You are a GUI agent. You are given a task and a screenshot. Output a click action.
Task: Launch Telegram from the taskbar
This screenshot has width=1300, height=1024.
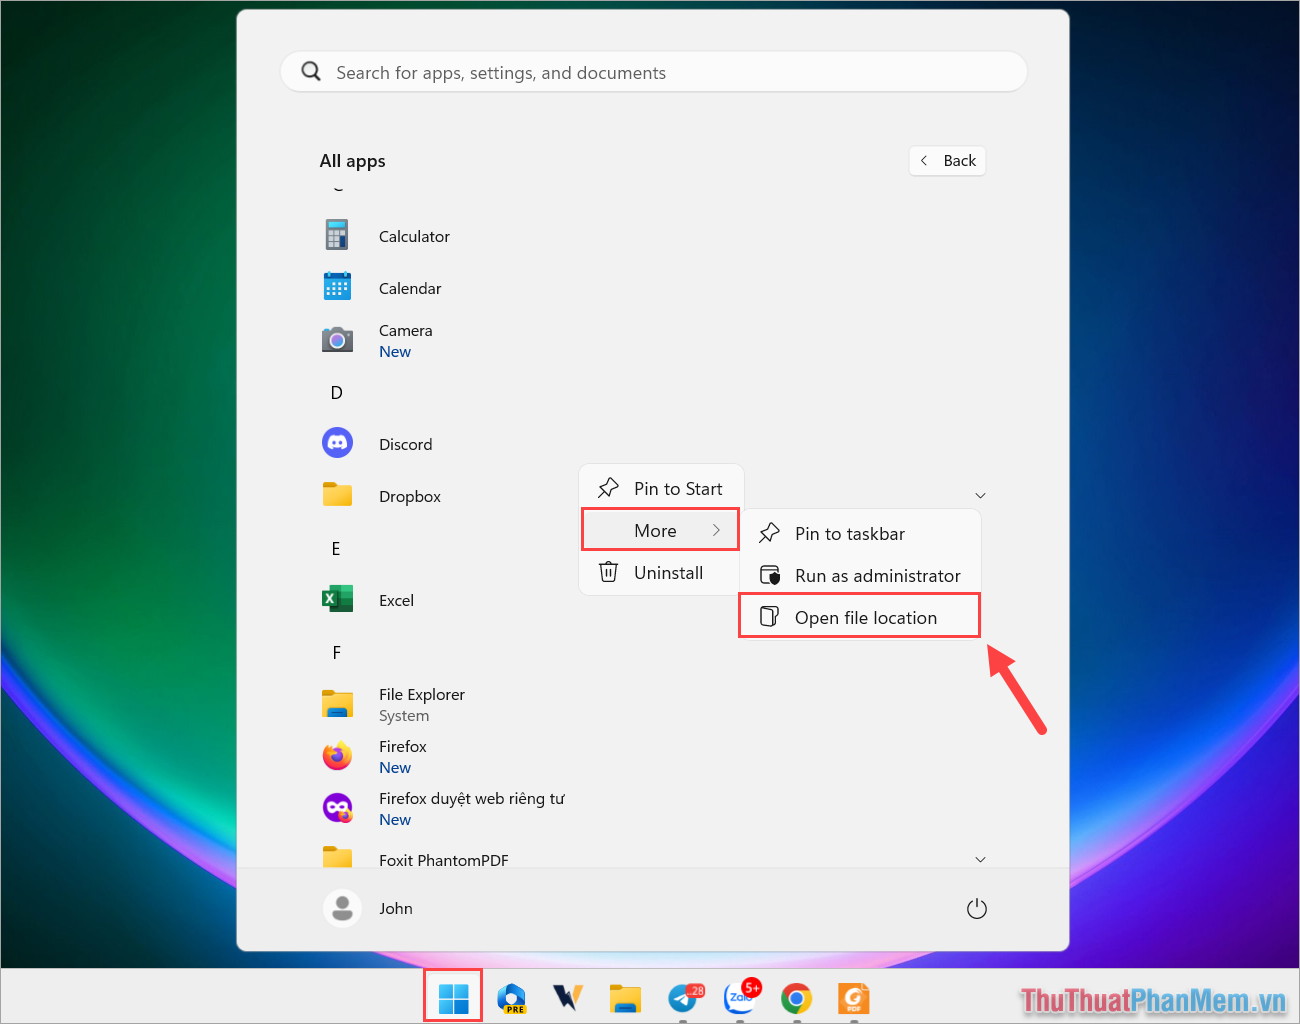pyautogui.click(x=685, y=997)
